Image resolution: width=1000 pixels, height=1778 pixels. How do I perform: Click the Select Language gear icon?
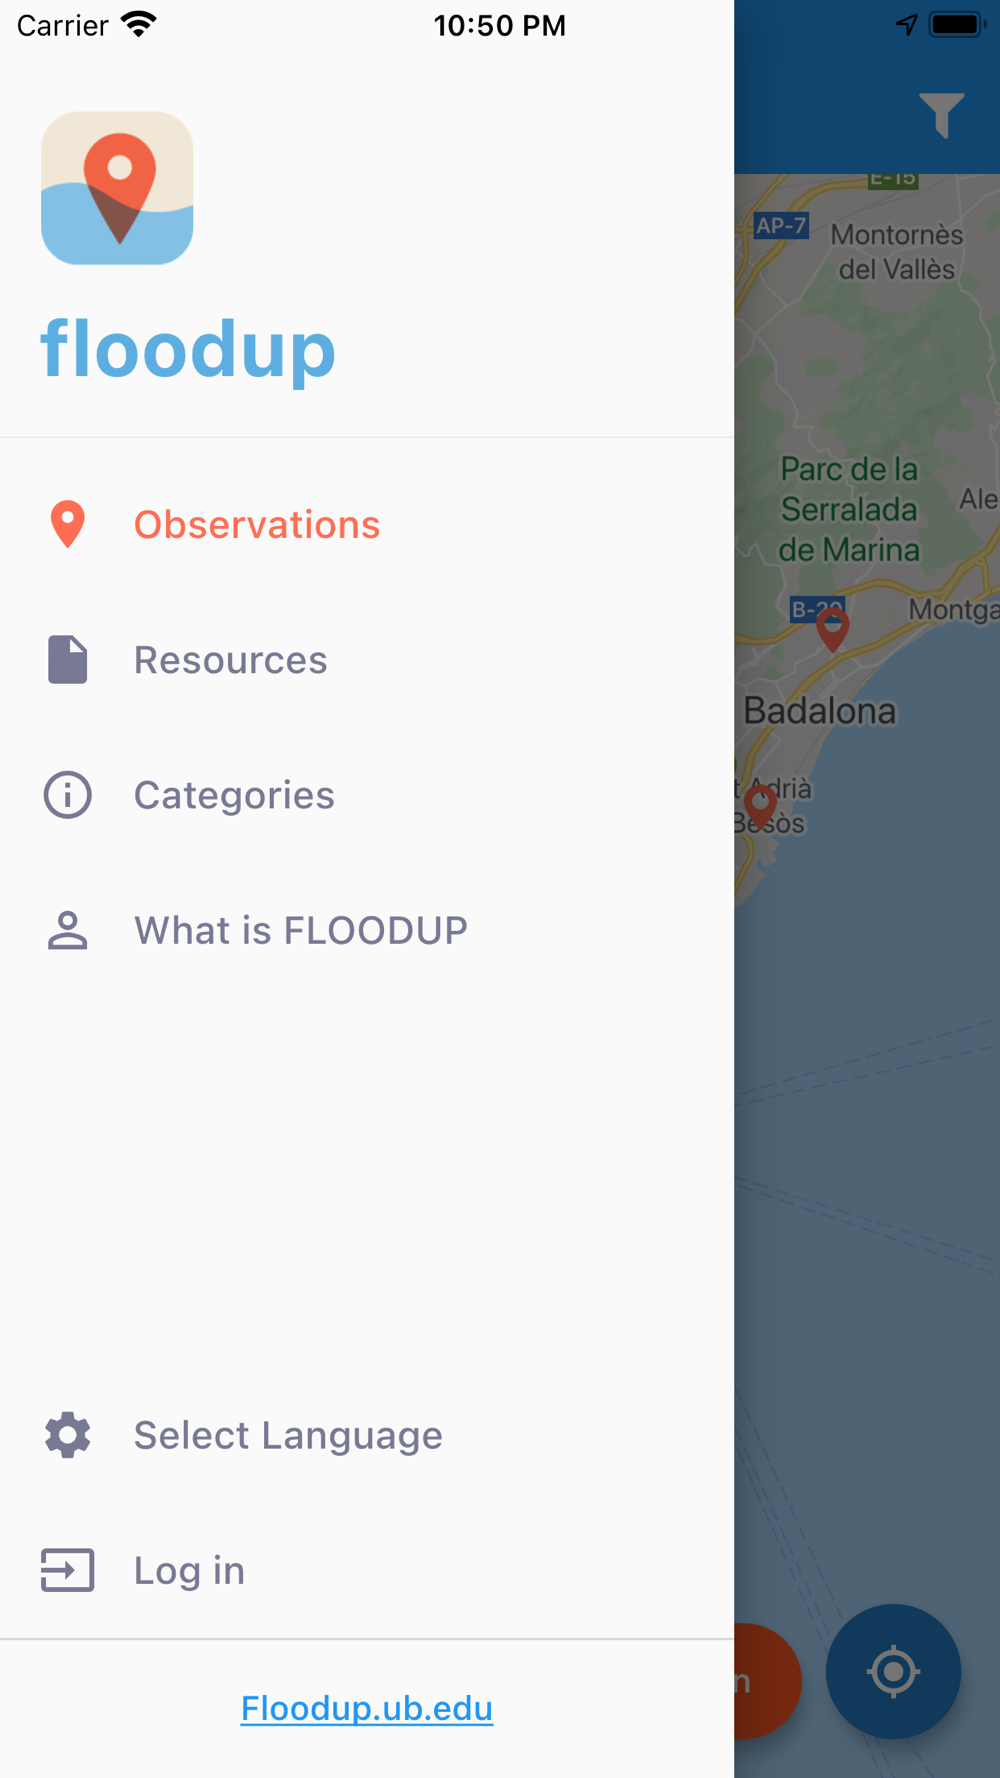tap(67, 1435)
